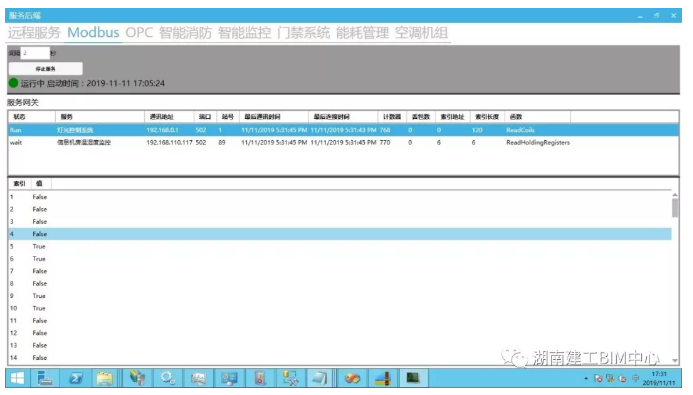Click the counter value 770
The width and height of the screenshot is (693, 395).
pyautogui.click(x=385, y=142)
